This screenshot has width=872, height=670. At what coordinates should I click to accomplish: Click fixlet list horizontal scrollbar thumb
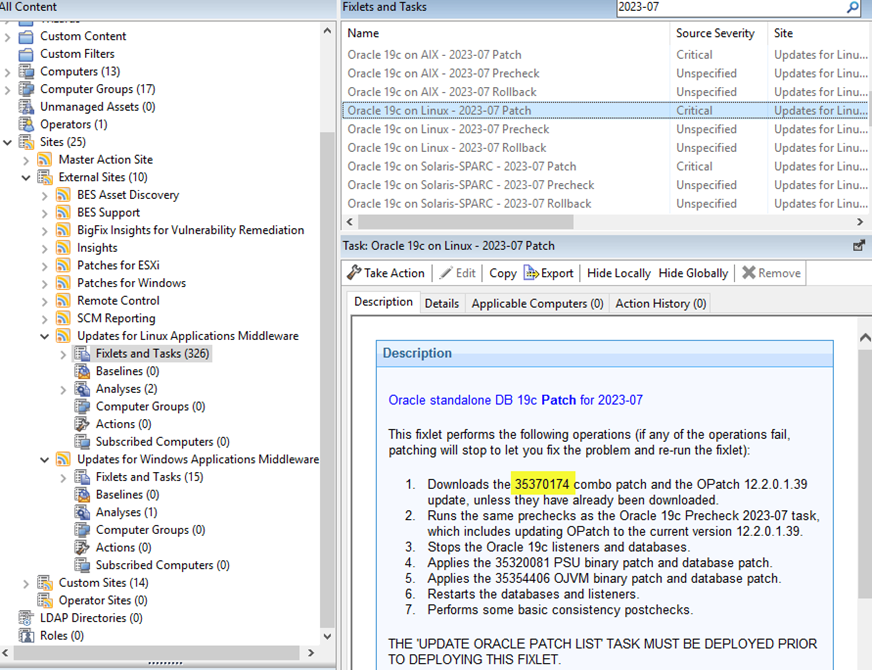(x=465, y=222)
